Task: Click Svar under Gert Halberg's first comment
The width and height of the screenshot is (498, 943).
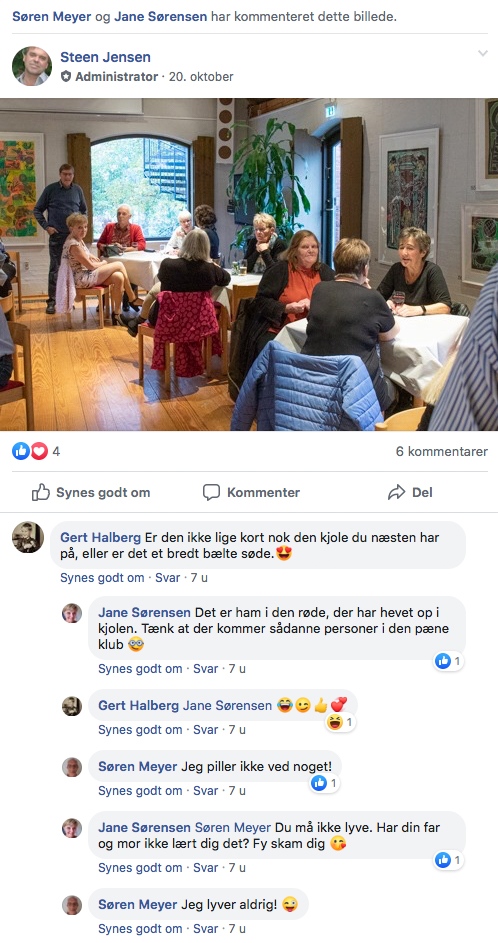Action: tap(167, 578)
